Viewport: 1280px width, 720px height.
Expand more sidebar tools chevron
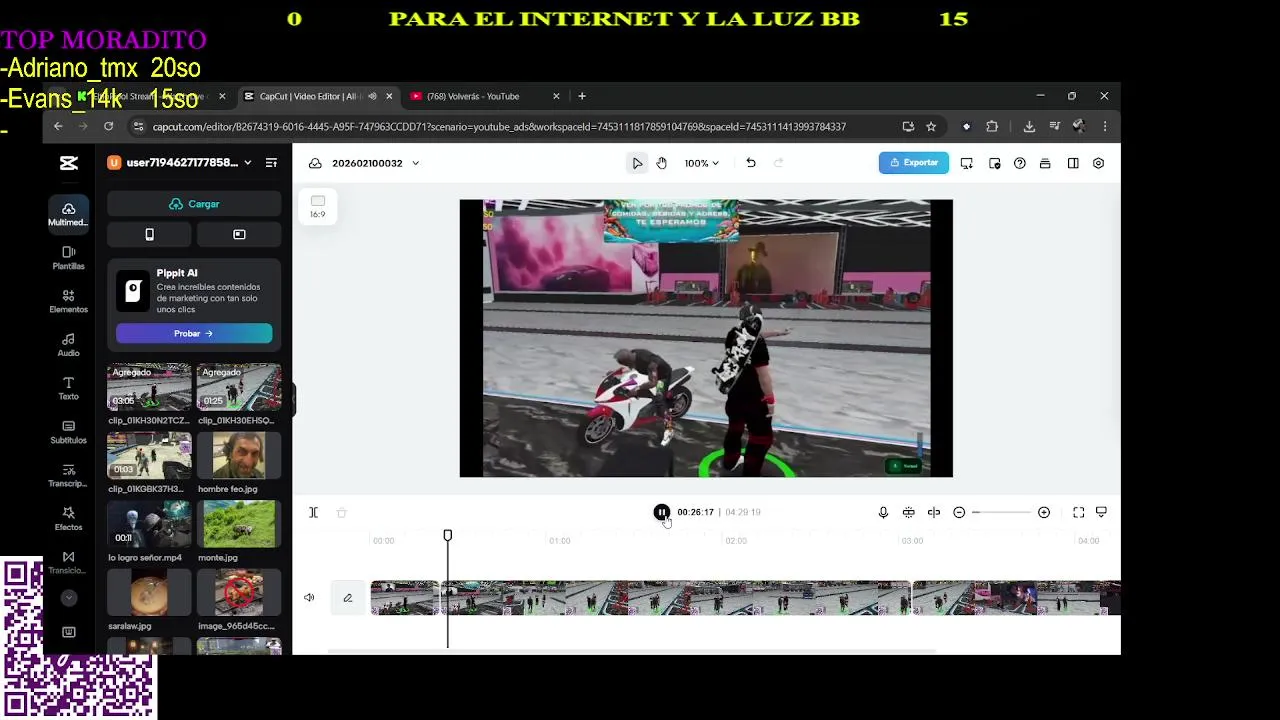(69, 598)
